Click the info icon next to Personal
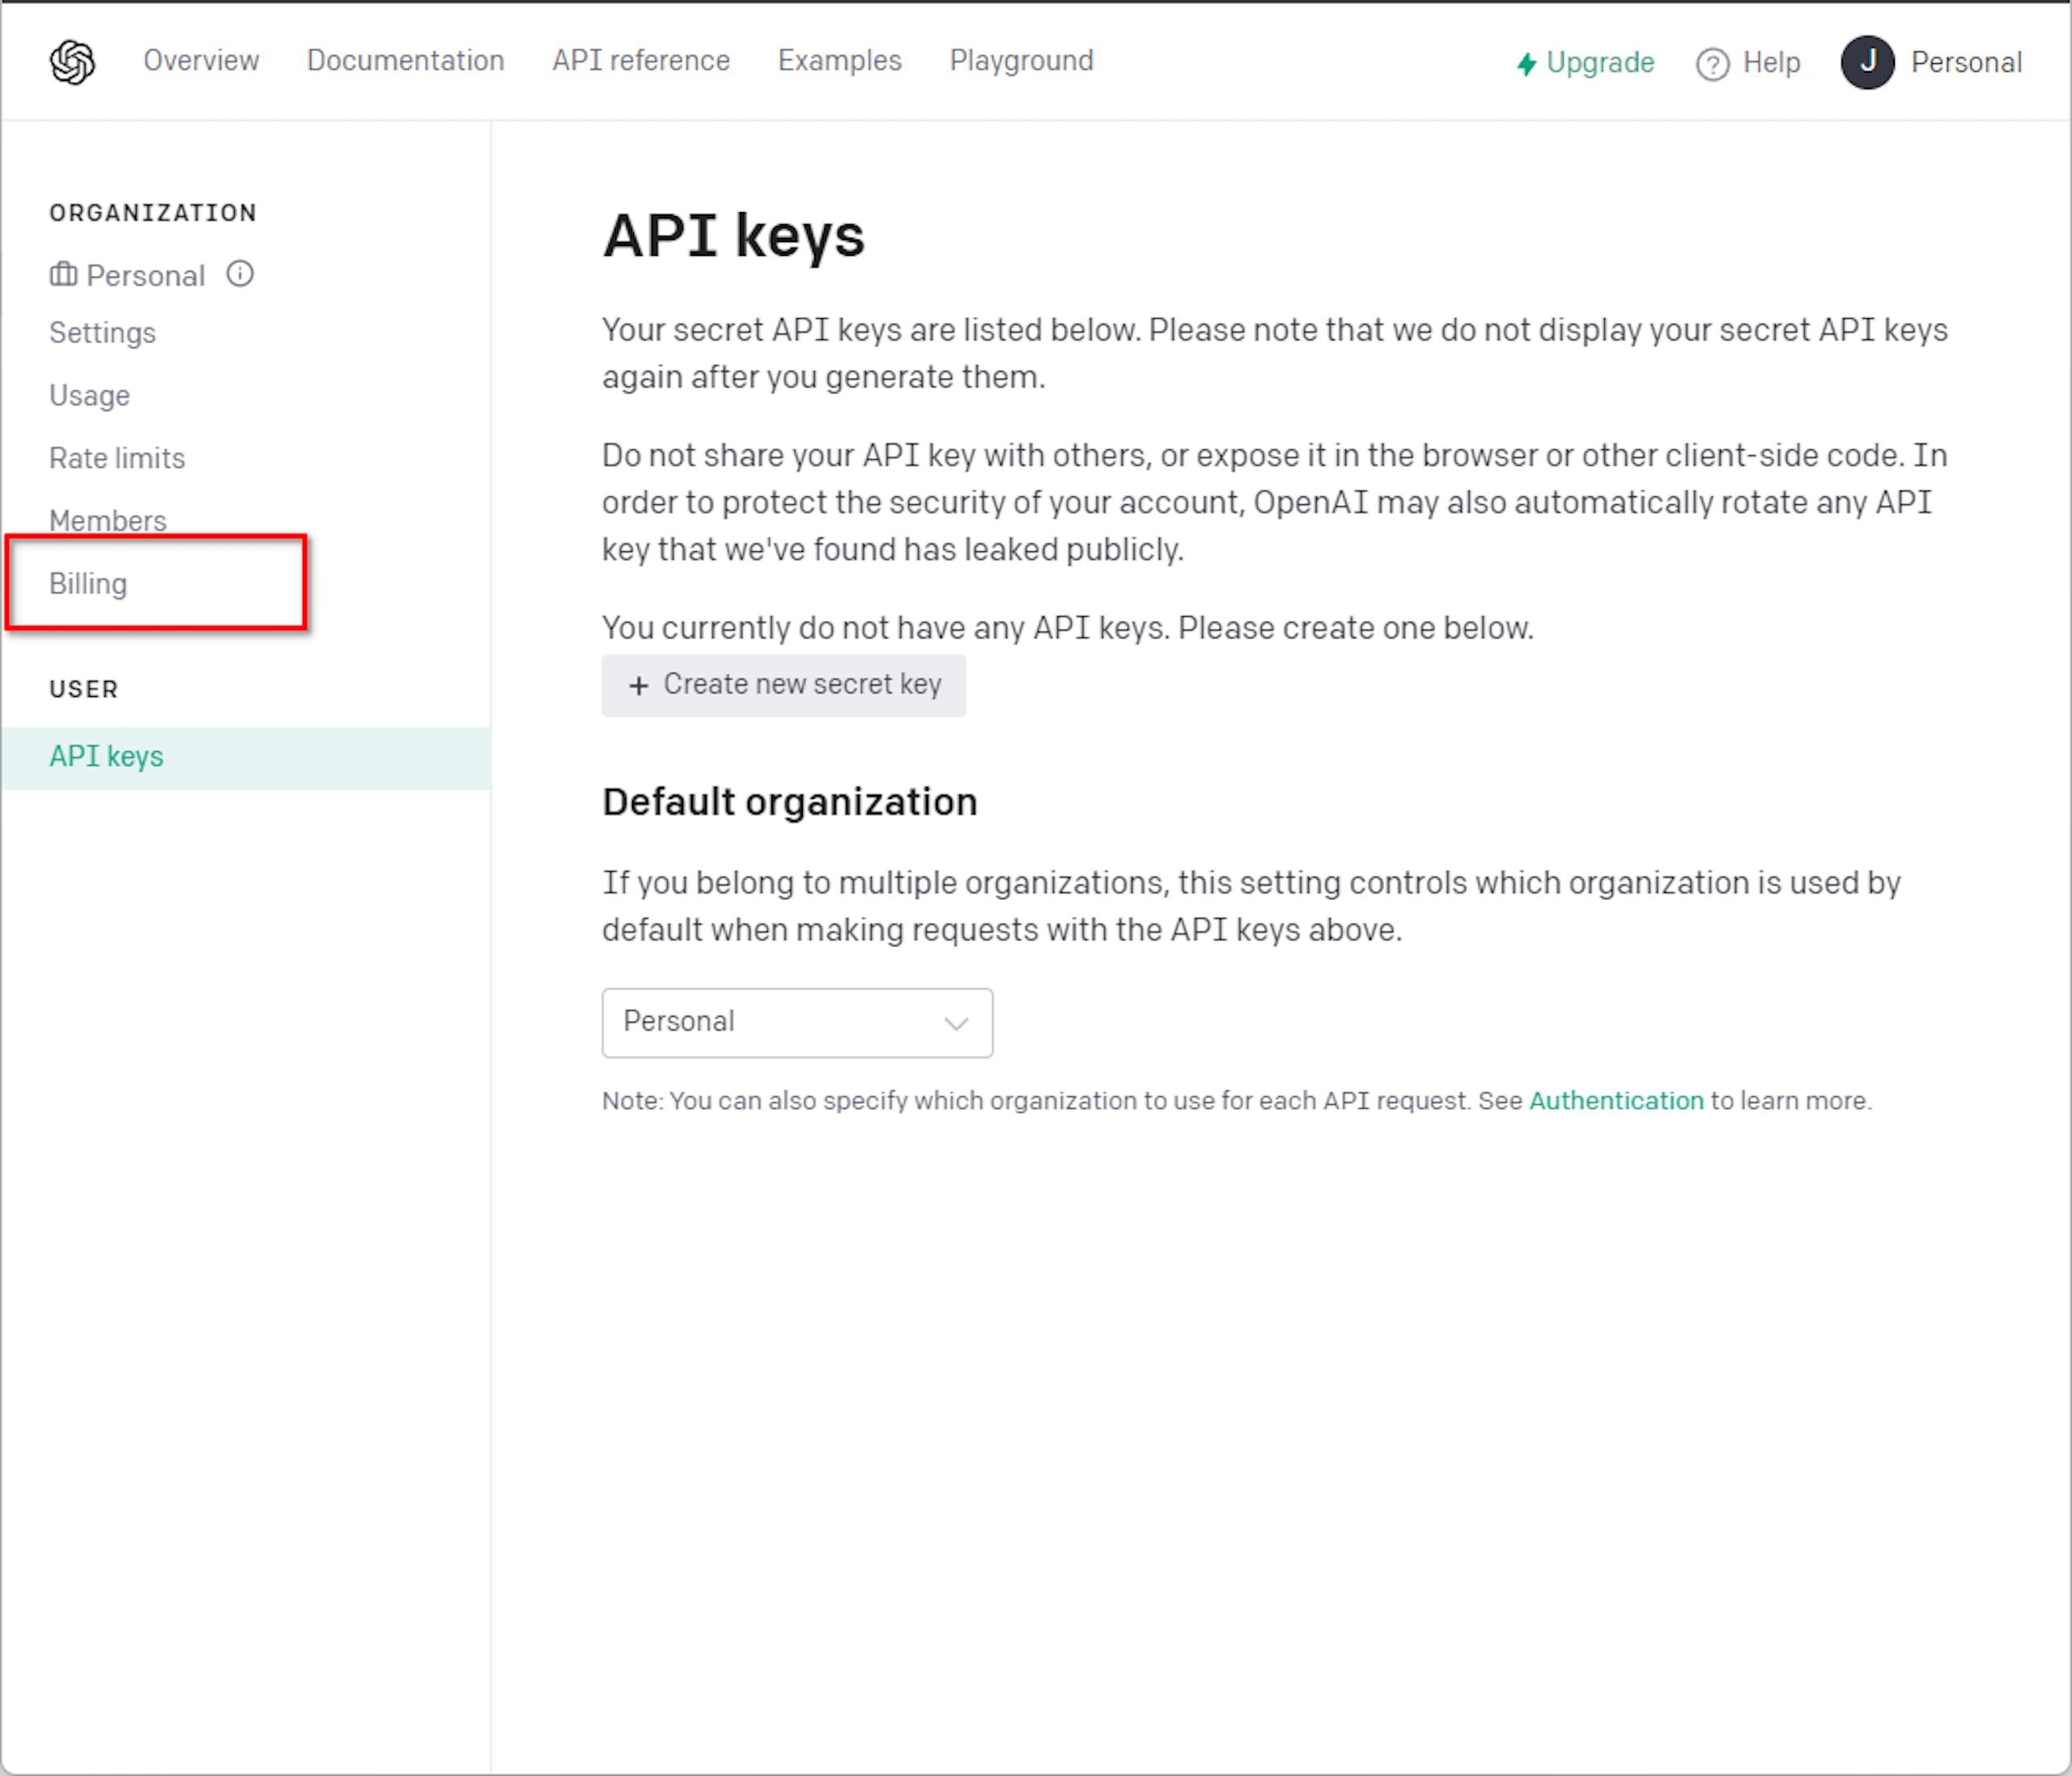 (240, 273)
